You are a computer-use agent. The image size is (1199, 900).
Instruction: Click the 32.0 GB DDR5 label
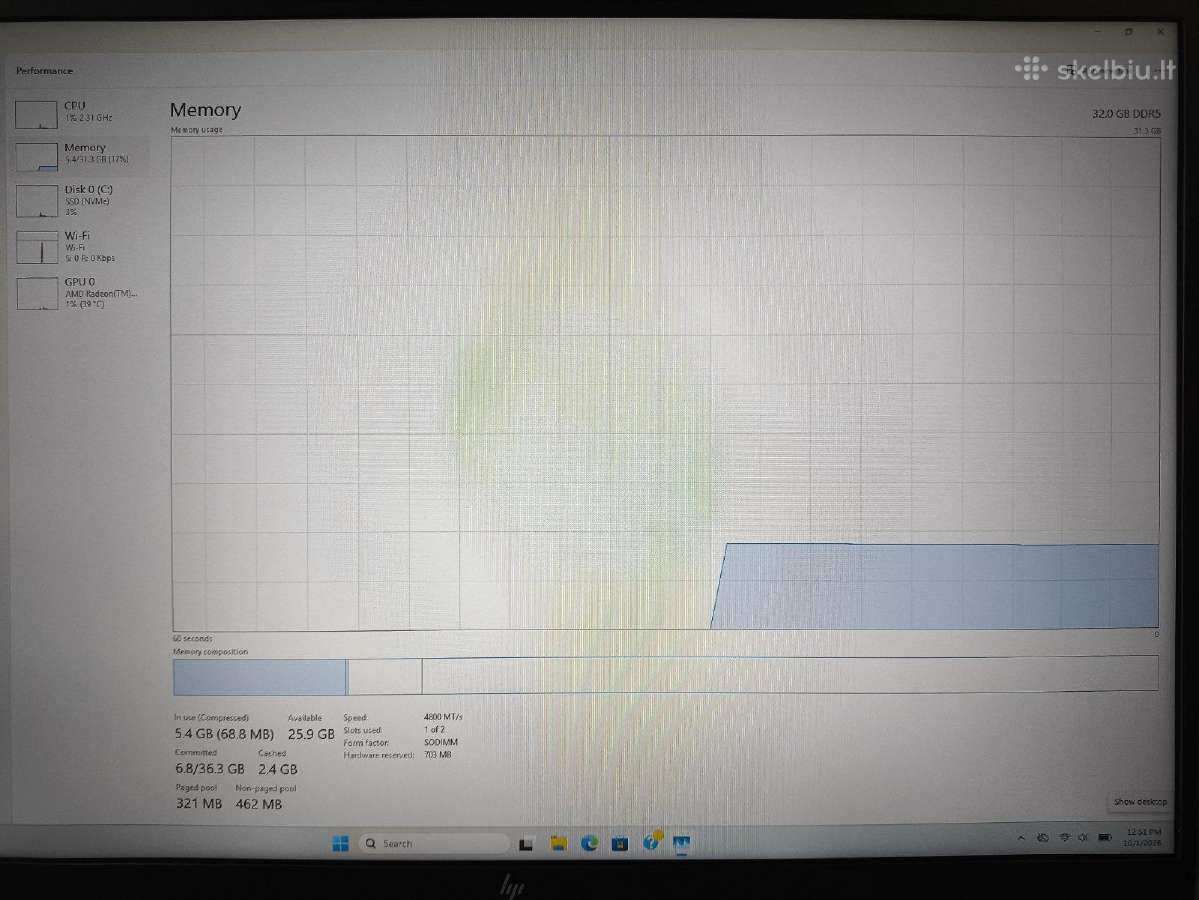coord(1126,114)
